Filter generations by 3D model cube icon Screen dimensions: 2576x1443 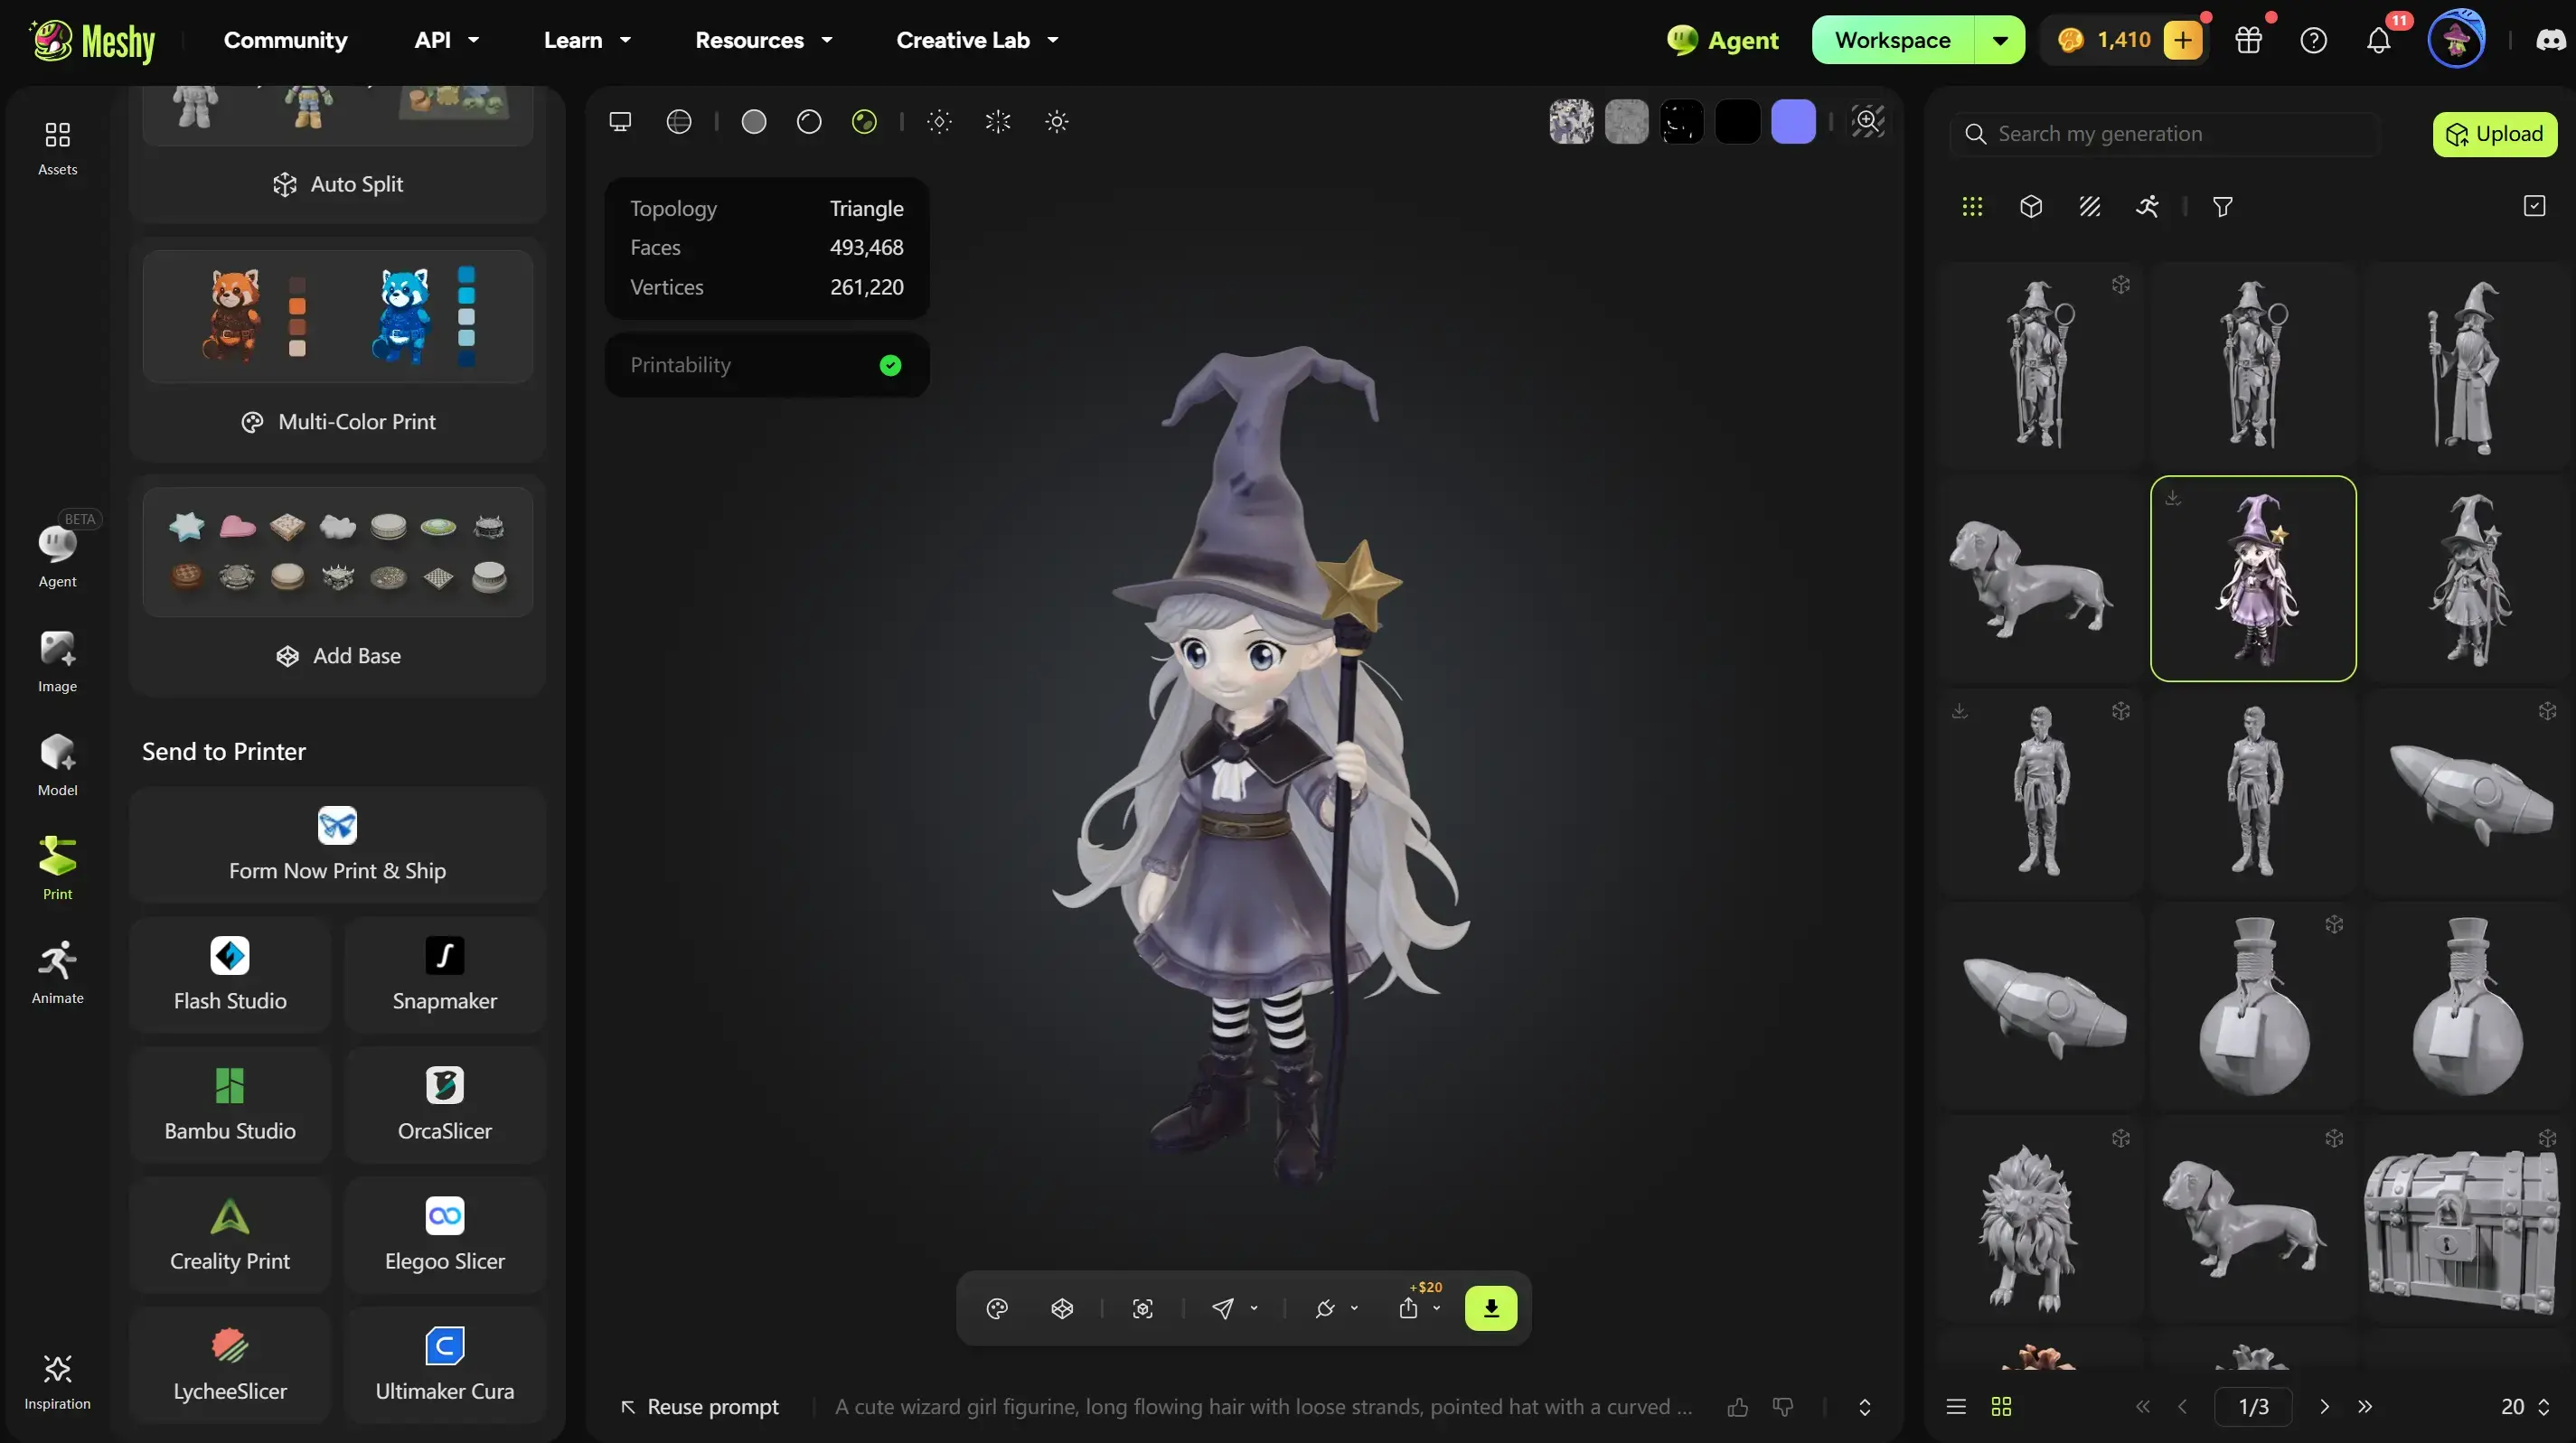[x=2031, y=207]
